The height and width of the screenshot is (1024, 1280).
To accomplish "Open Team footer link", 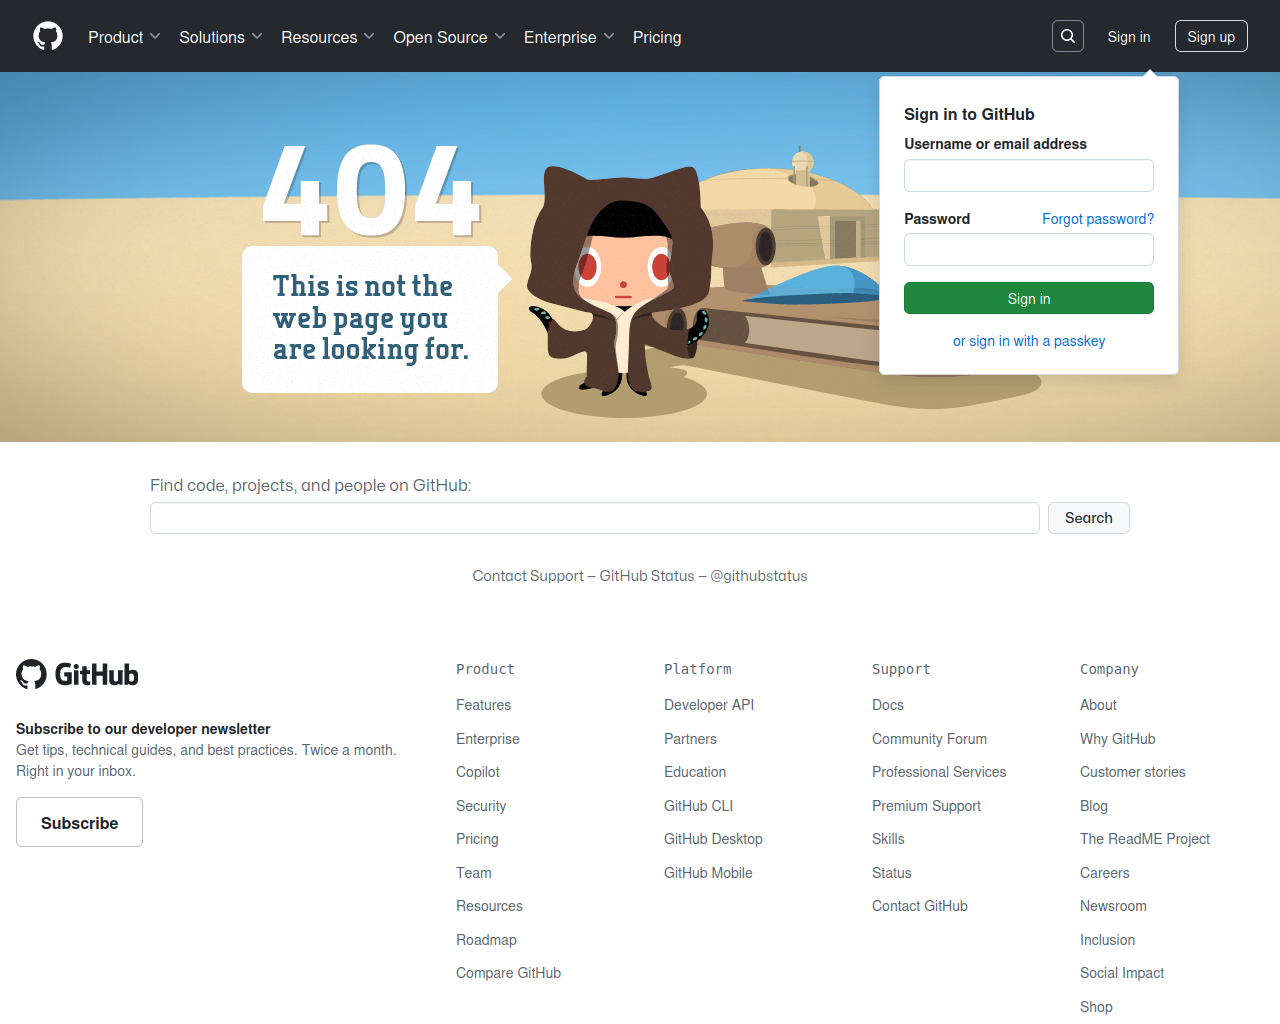I will point(474,873).
